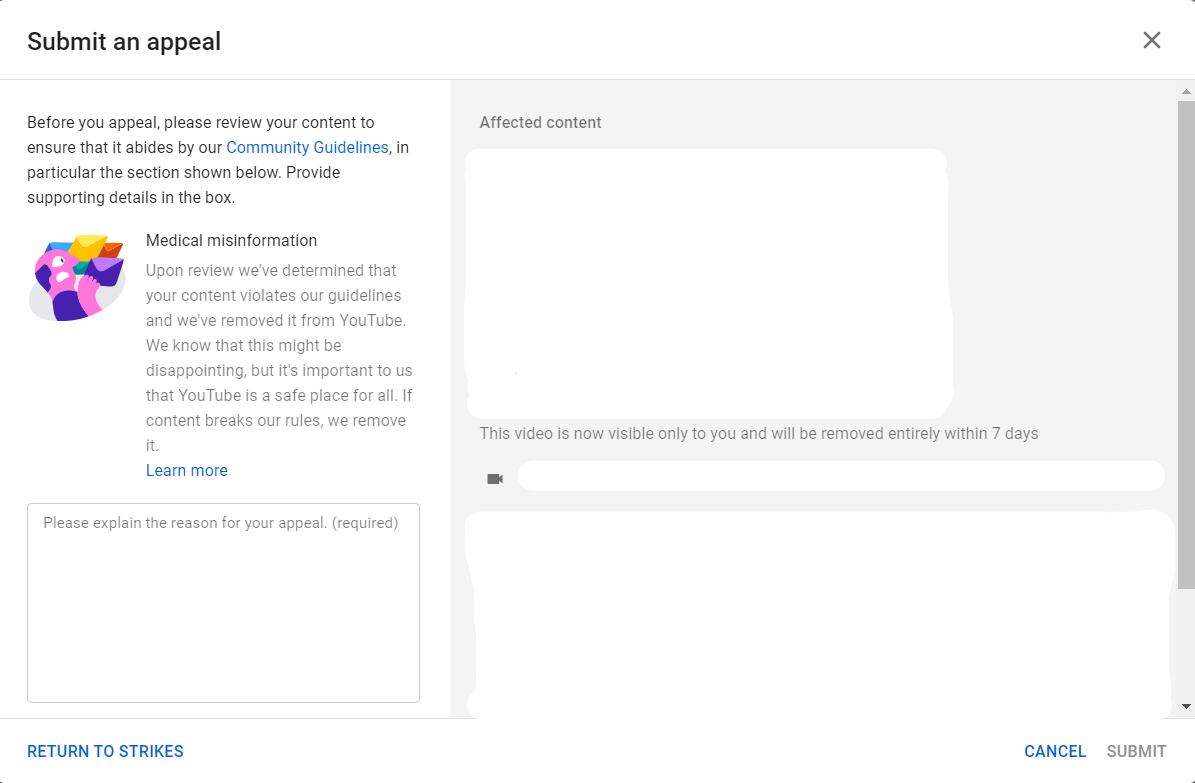This screenshot has width=1195, height=783.
Task: Click the appeal reason text box
Action: pos(223,602)
